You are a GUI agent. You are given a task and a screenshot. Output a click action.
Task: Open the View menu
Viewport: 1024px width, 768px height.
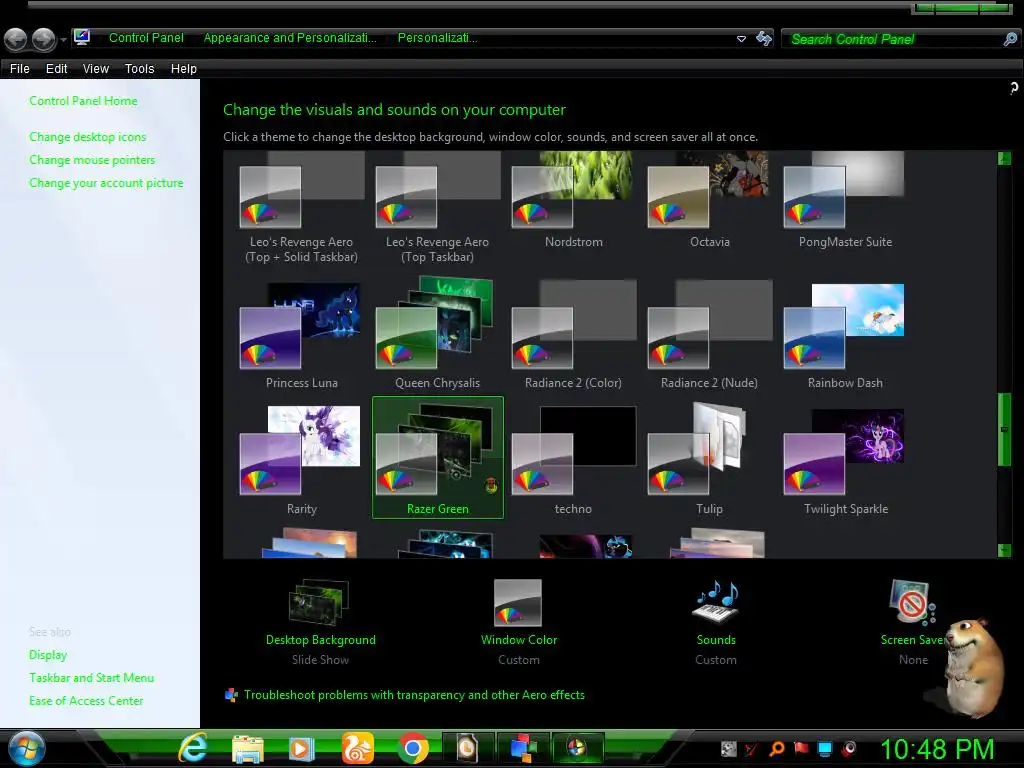coord(95,69)
